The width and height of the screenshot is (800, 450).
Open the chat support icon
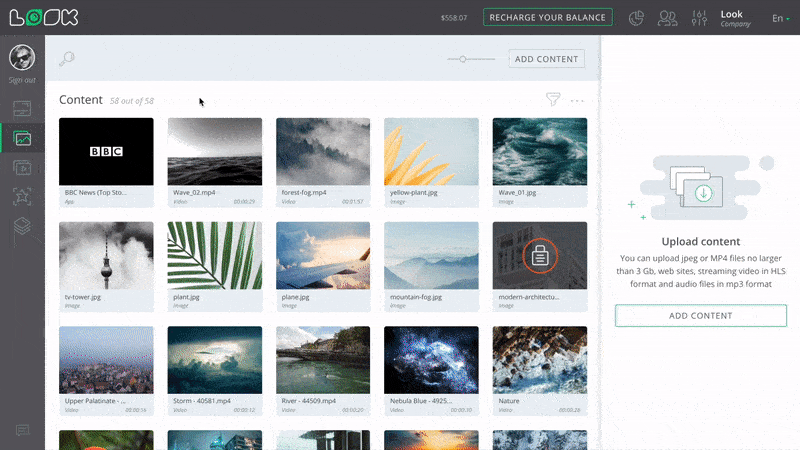coord(22,430)
